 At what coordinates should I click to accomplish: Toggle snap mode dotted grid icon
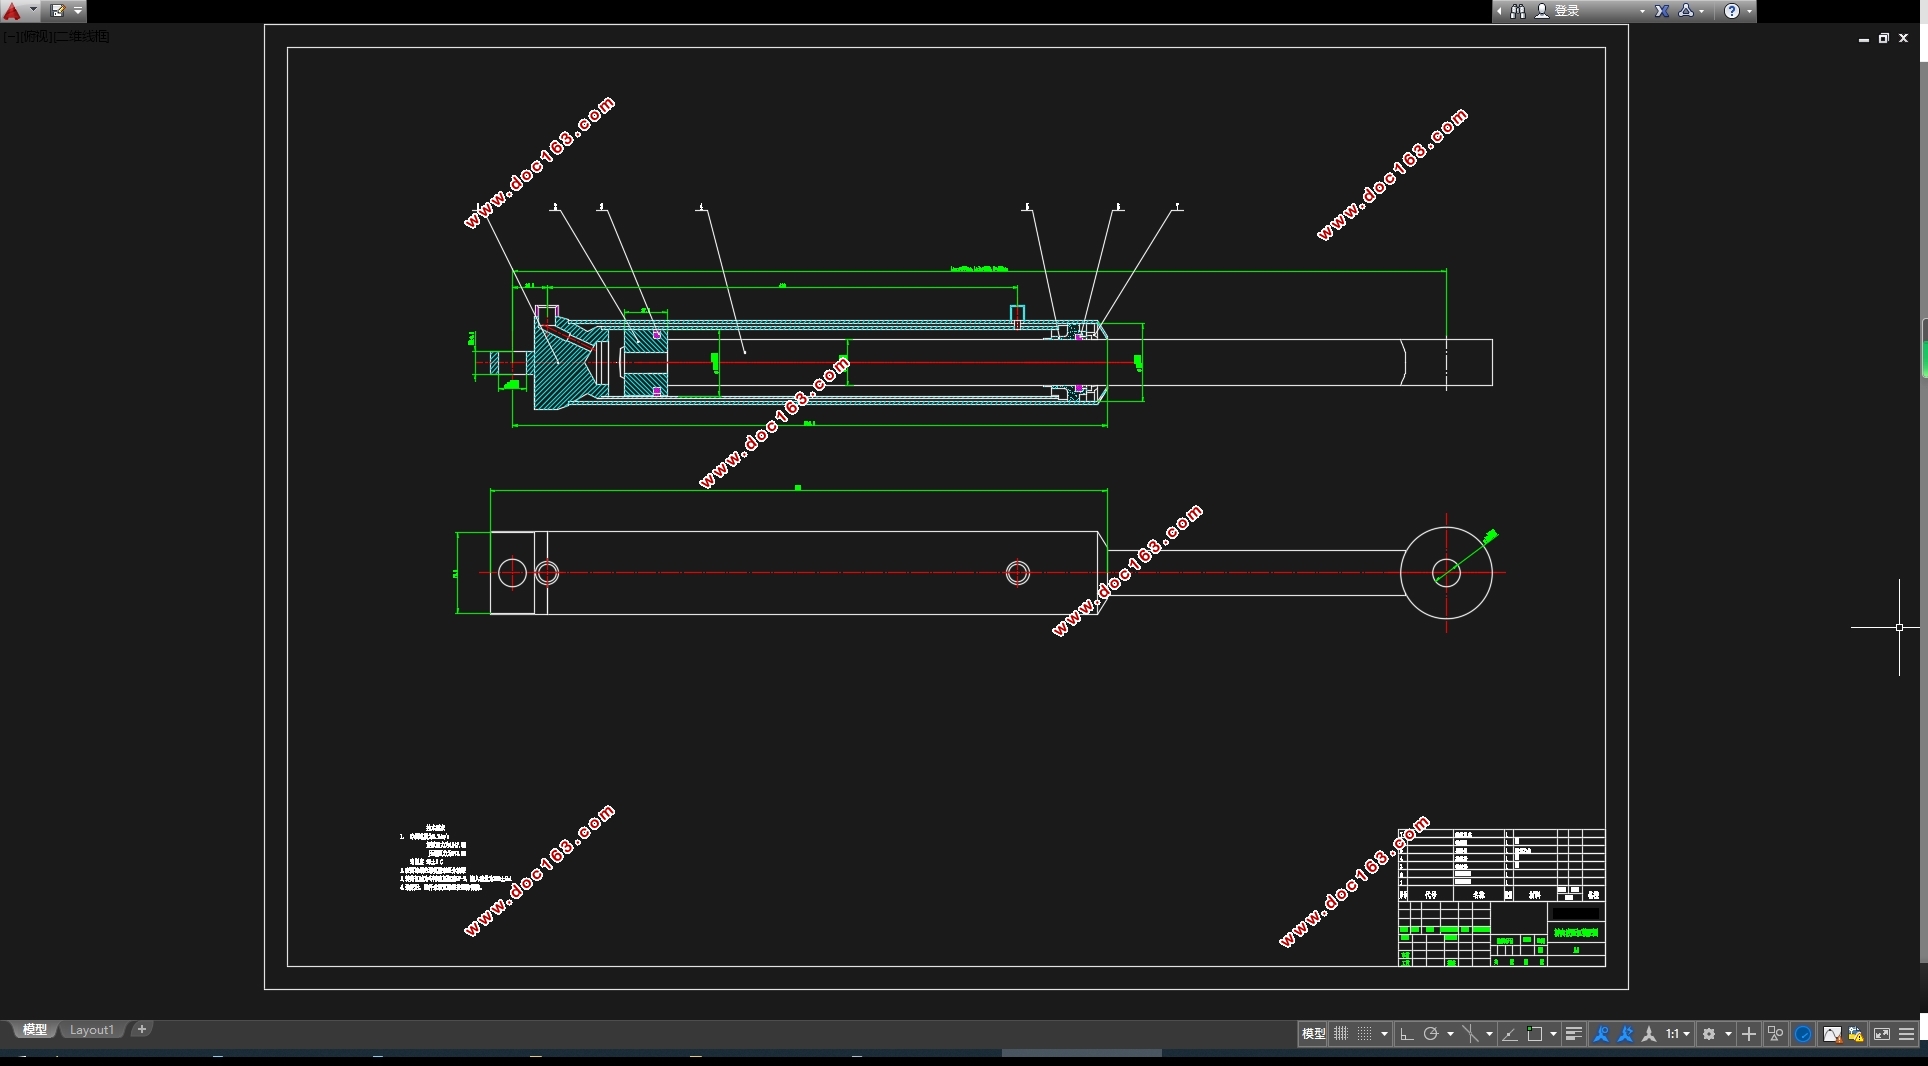coord(1365,1034)
